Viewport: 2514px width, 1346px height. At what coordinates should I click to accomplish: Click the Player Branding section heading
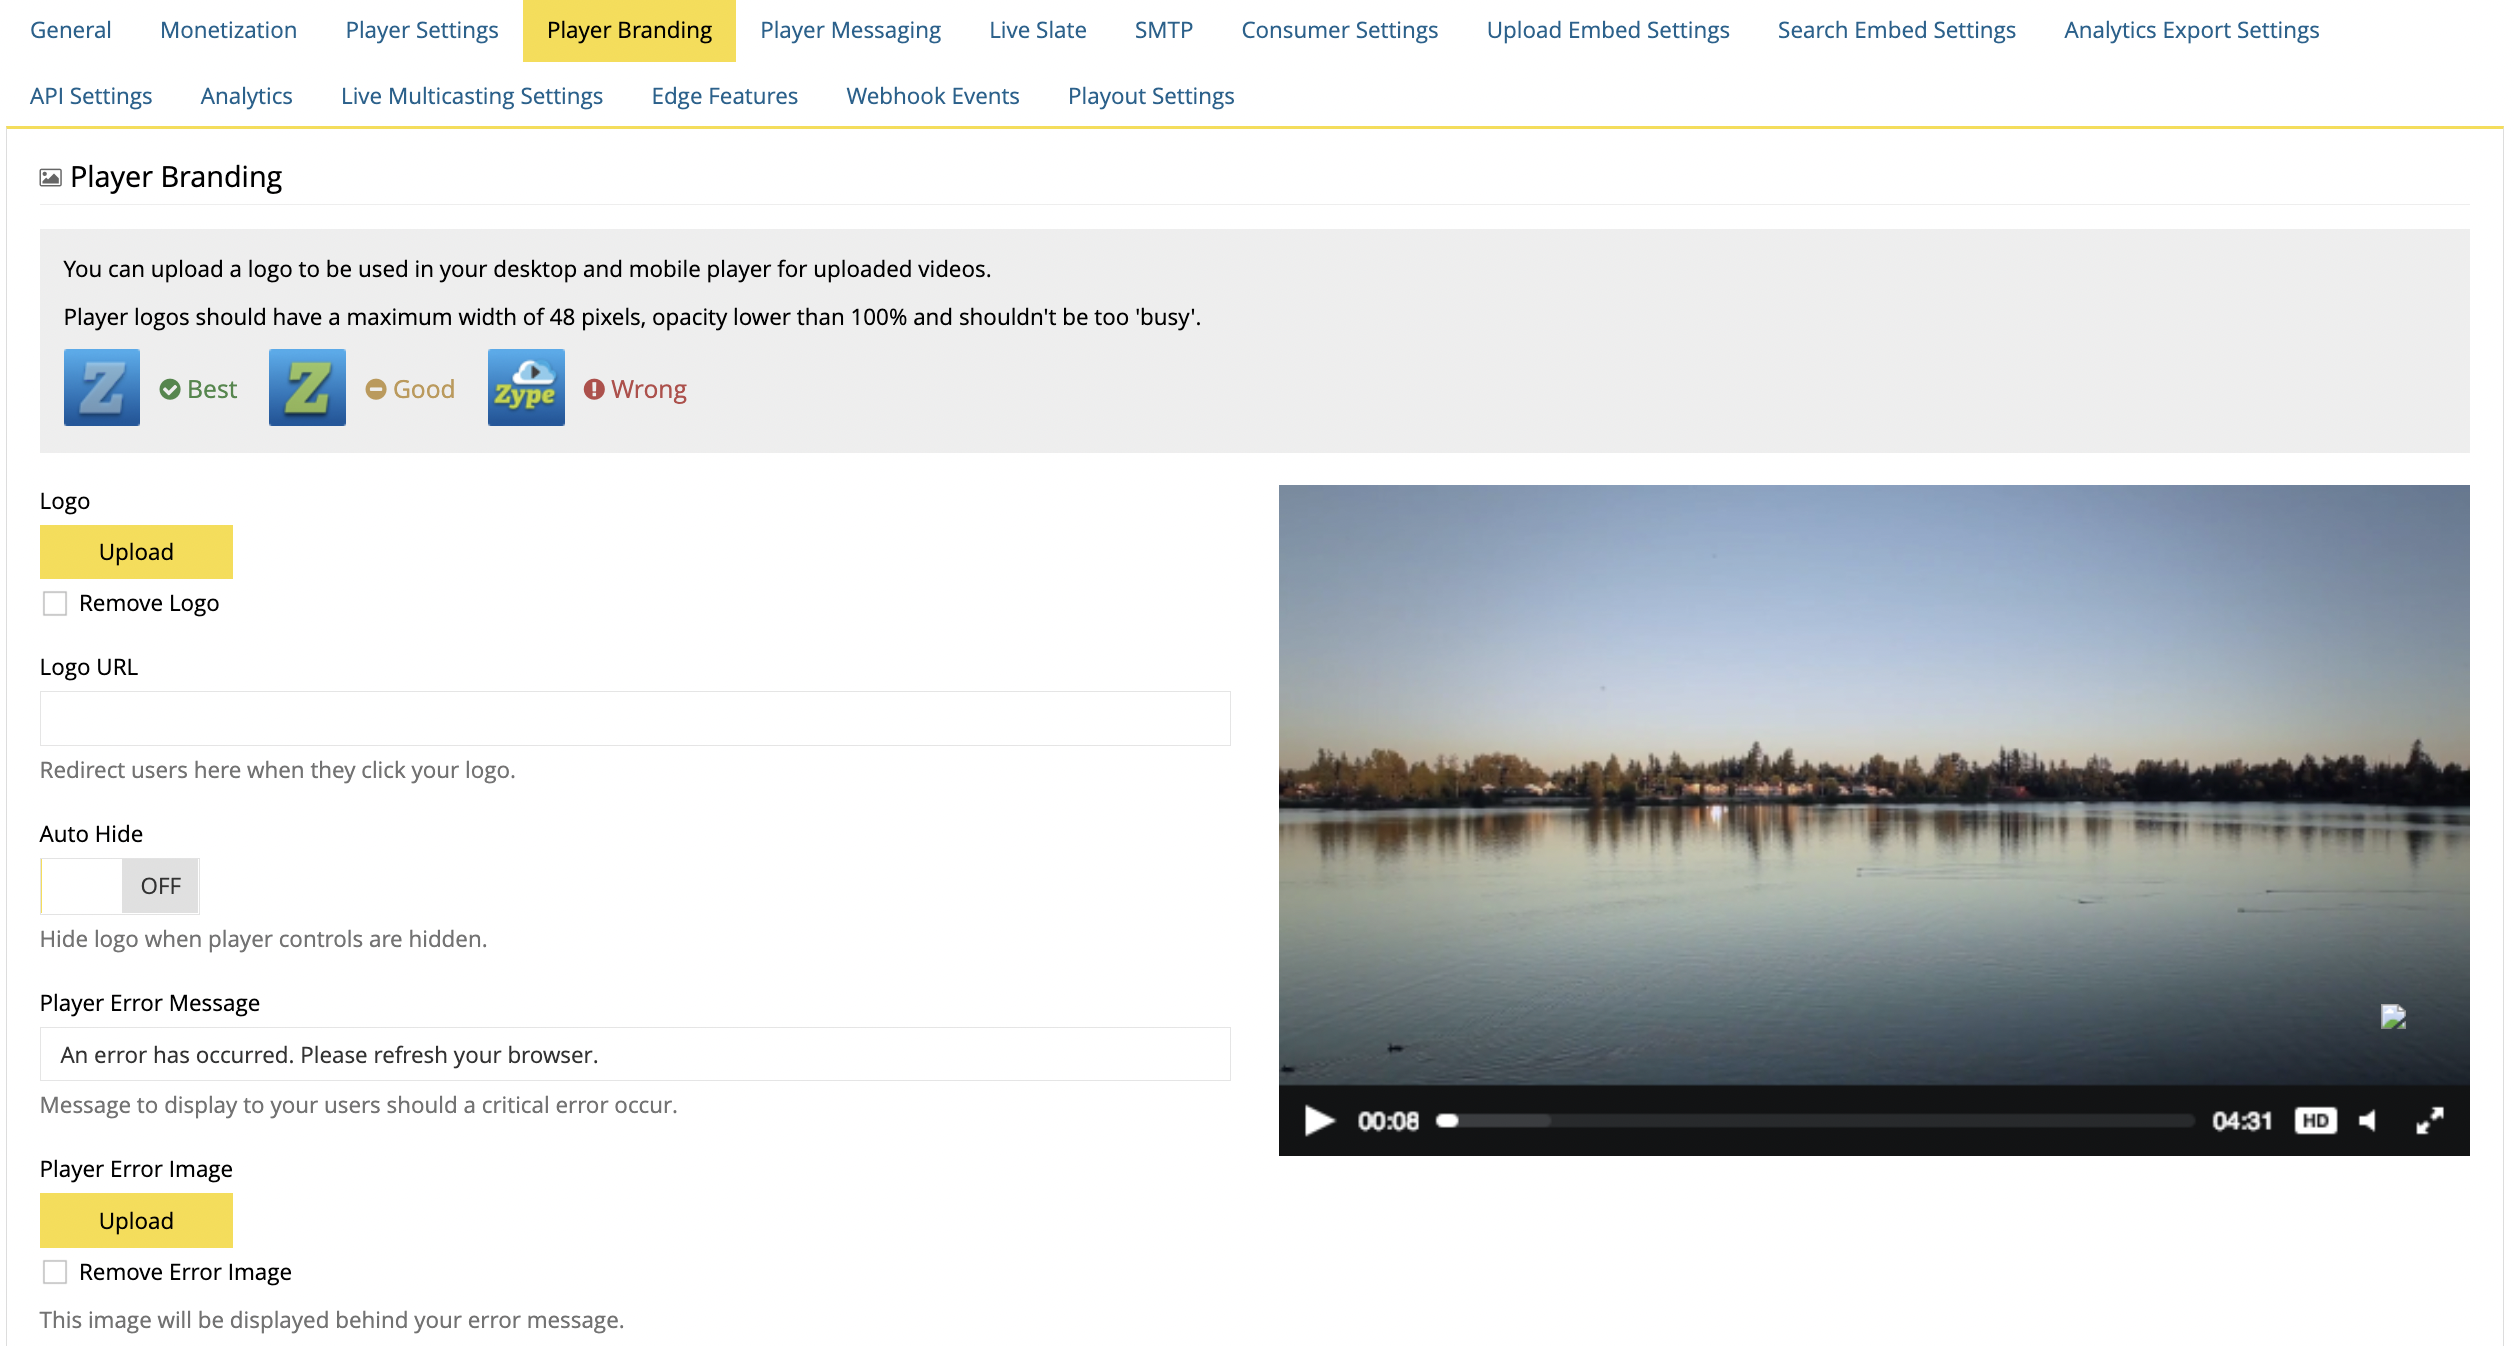pos(176,177)
